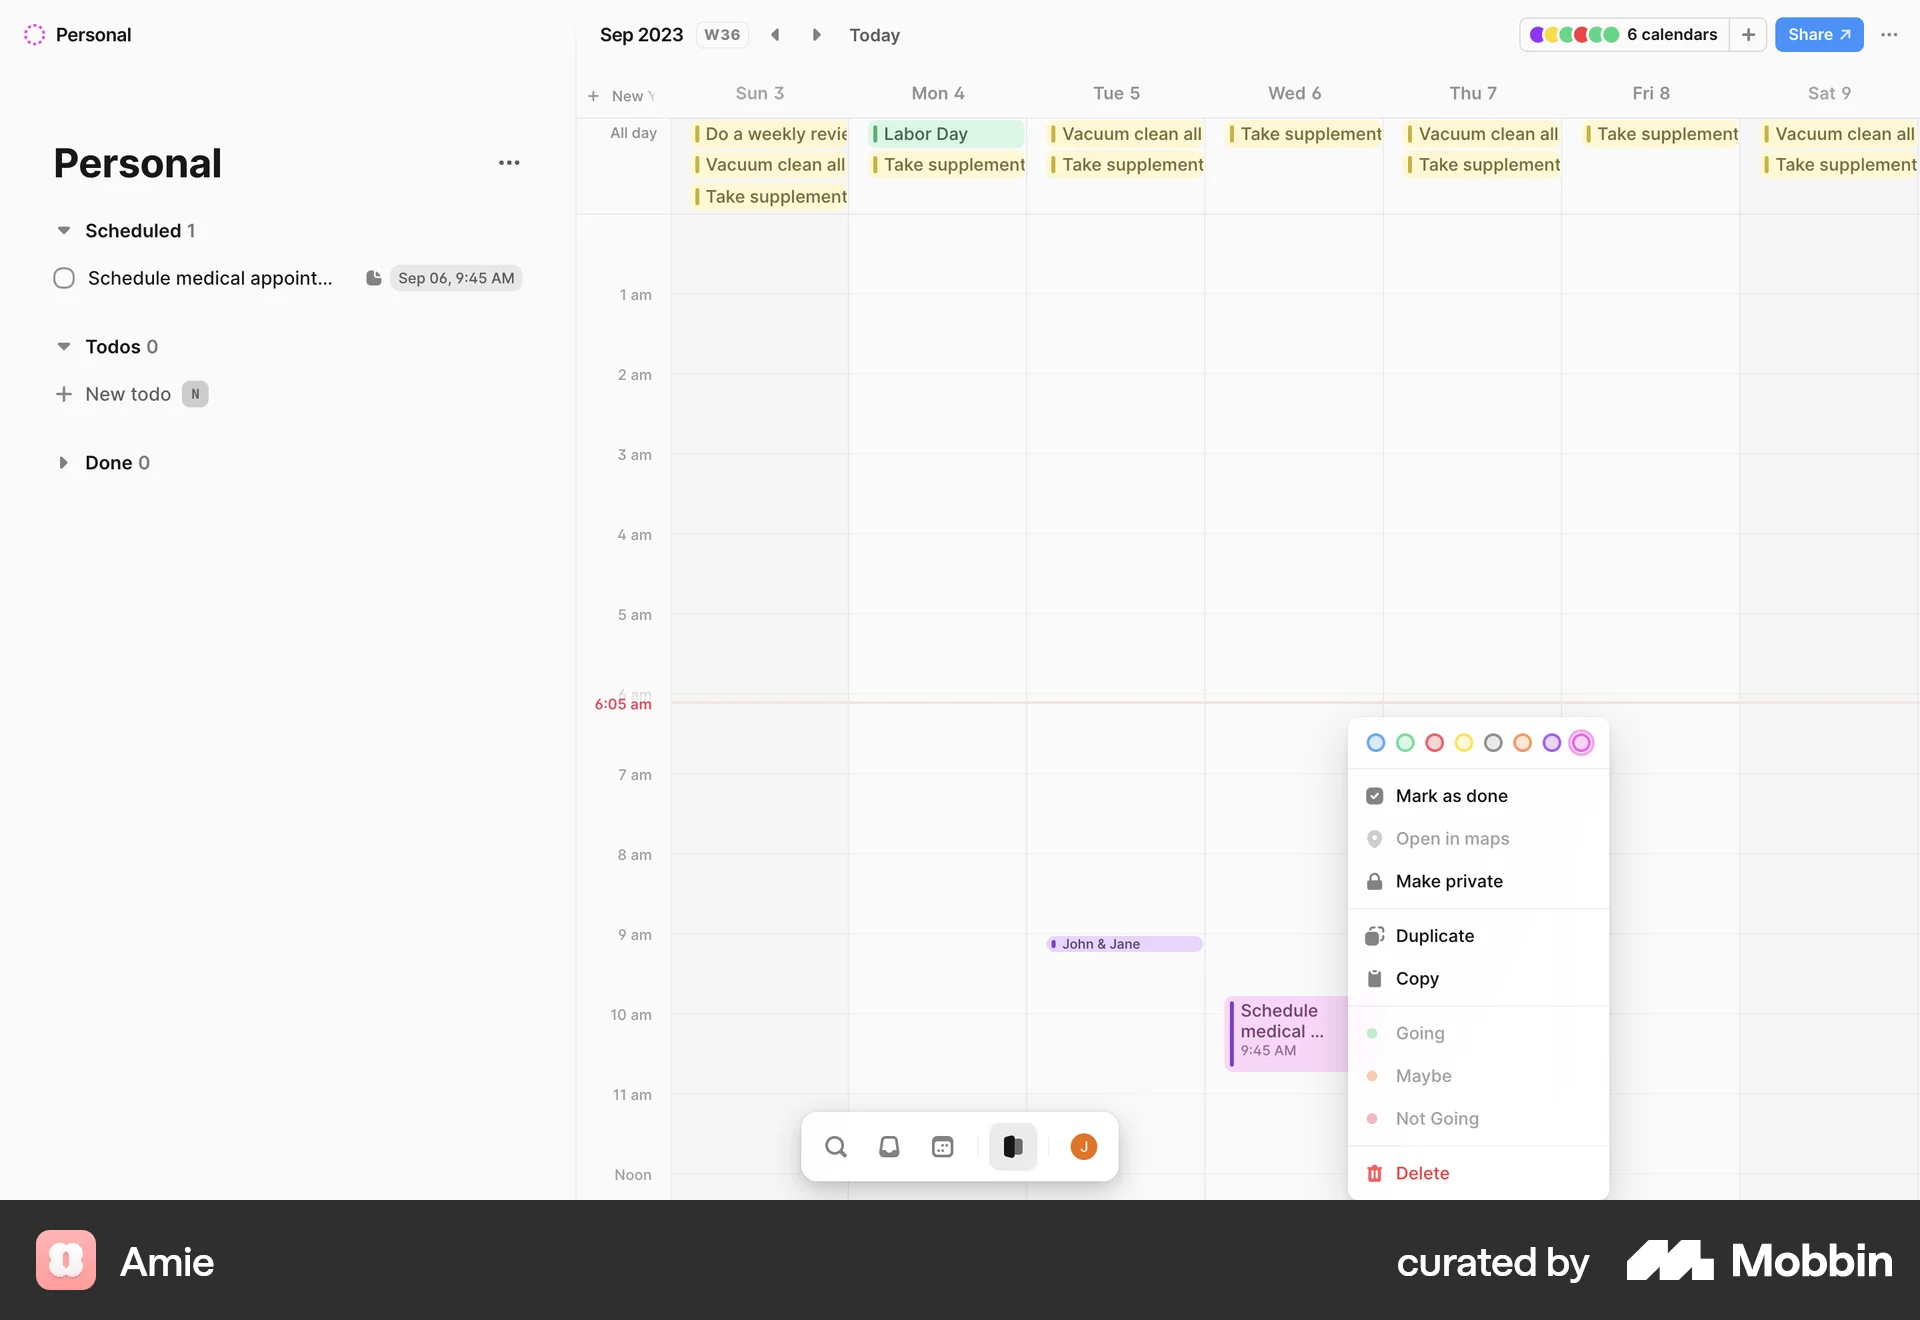
Task: Click the sidebar layout toggle icon in the toolbar
Action: point(1012,1146)
